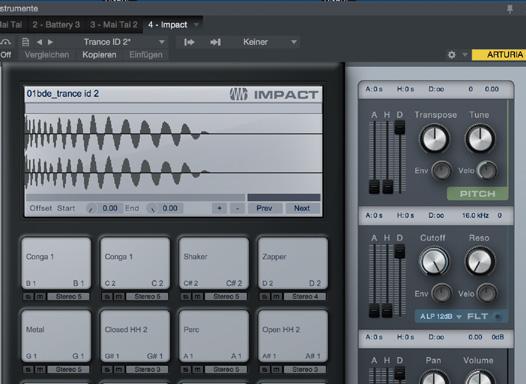
Task: Switch to the 3 - Mai Tai 2 tab
Action: (x=114, y=25)
